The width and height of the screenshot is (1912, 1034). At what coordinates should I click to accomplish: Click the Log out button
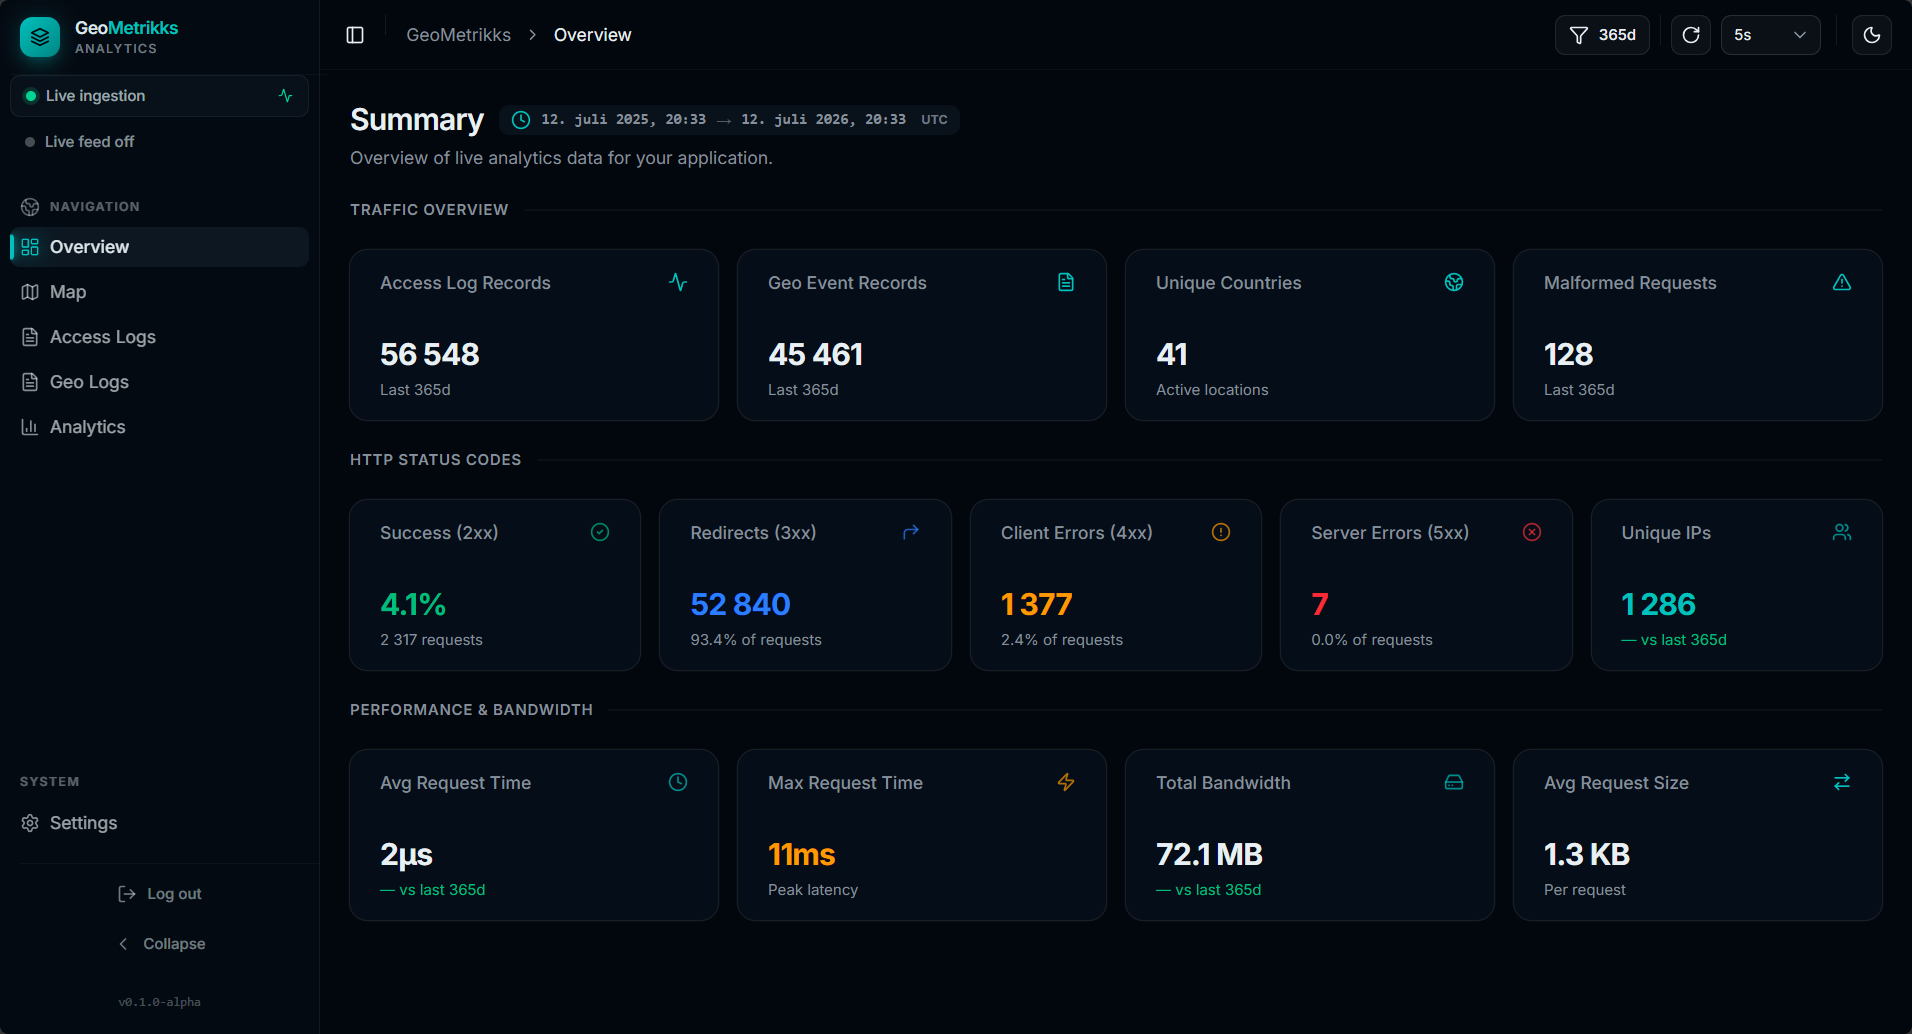[x=160, y=894]
